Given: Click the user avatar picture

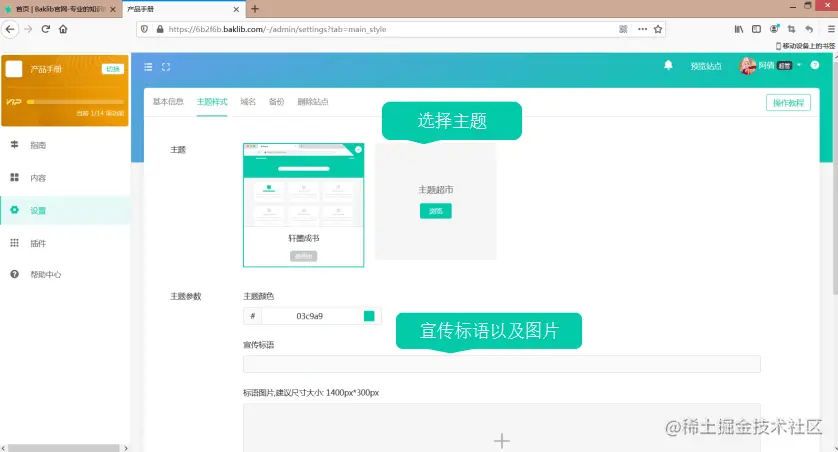Looking at the screenshot, I should (x=747, y=66).
